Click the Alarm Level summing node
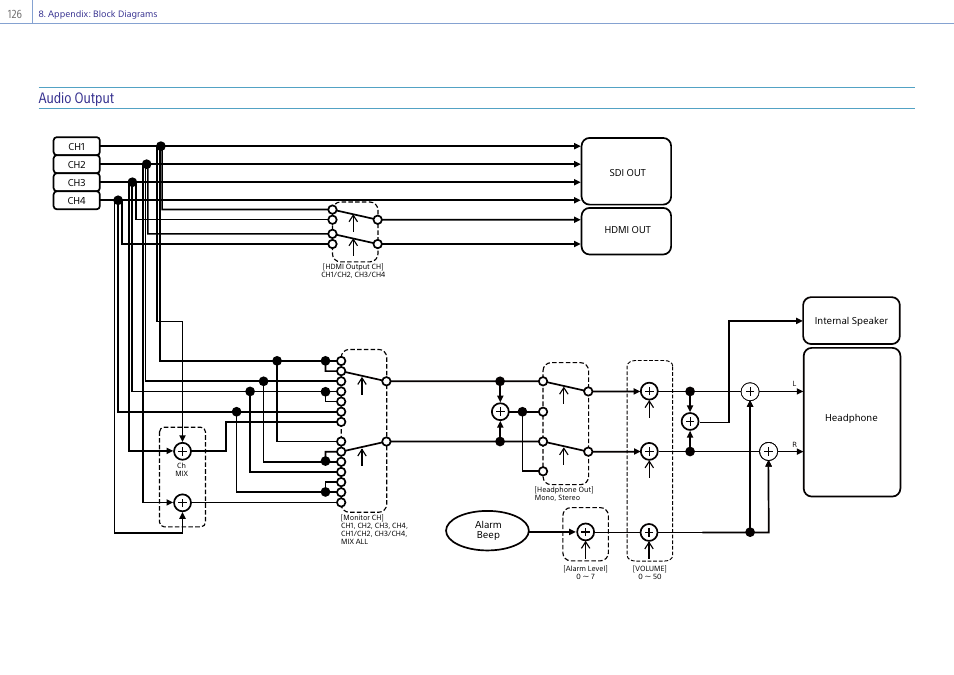The width and height of the screenshot is (954, 675). (585, 532)
